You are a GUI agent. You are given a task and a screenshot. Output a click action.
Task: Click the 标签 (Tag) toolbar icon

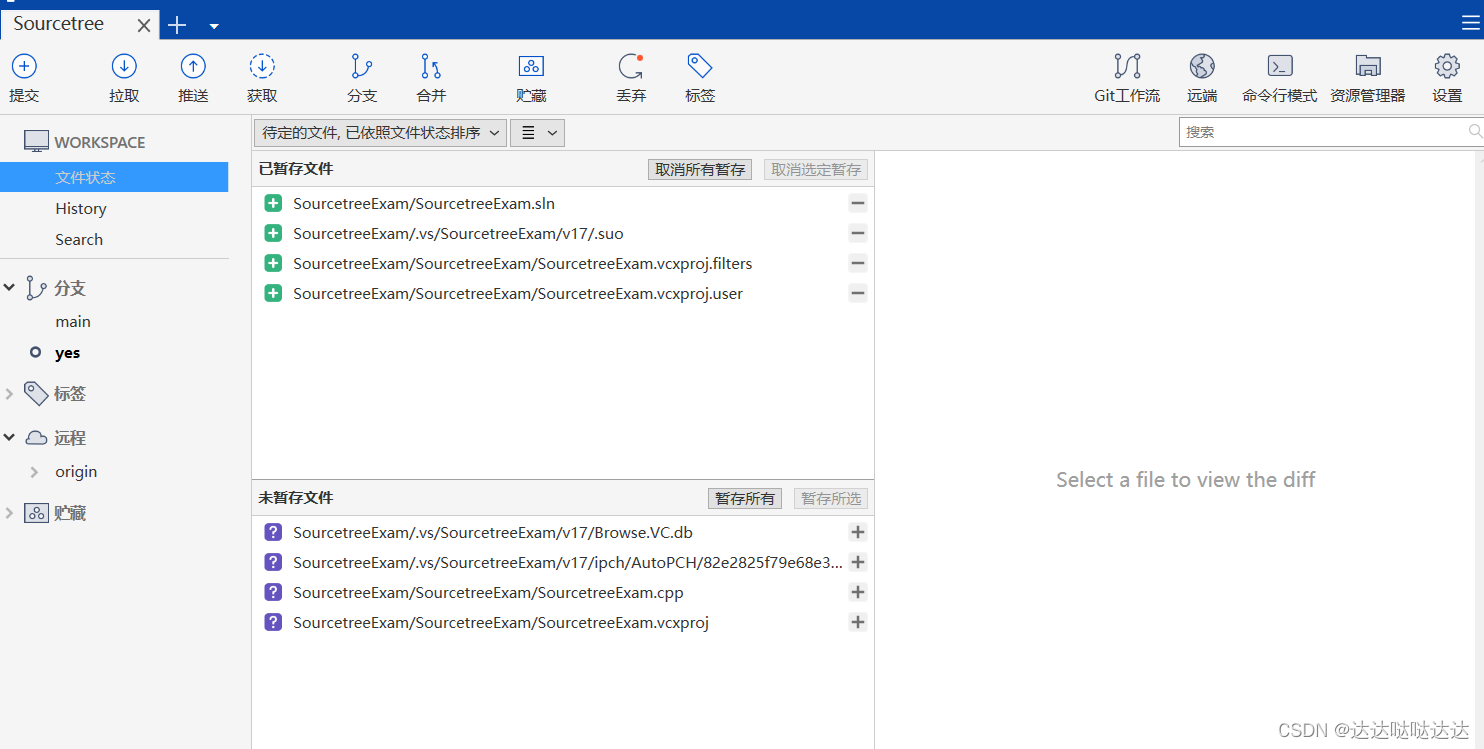700,78
